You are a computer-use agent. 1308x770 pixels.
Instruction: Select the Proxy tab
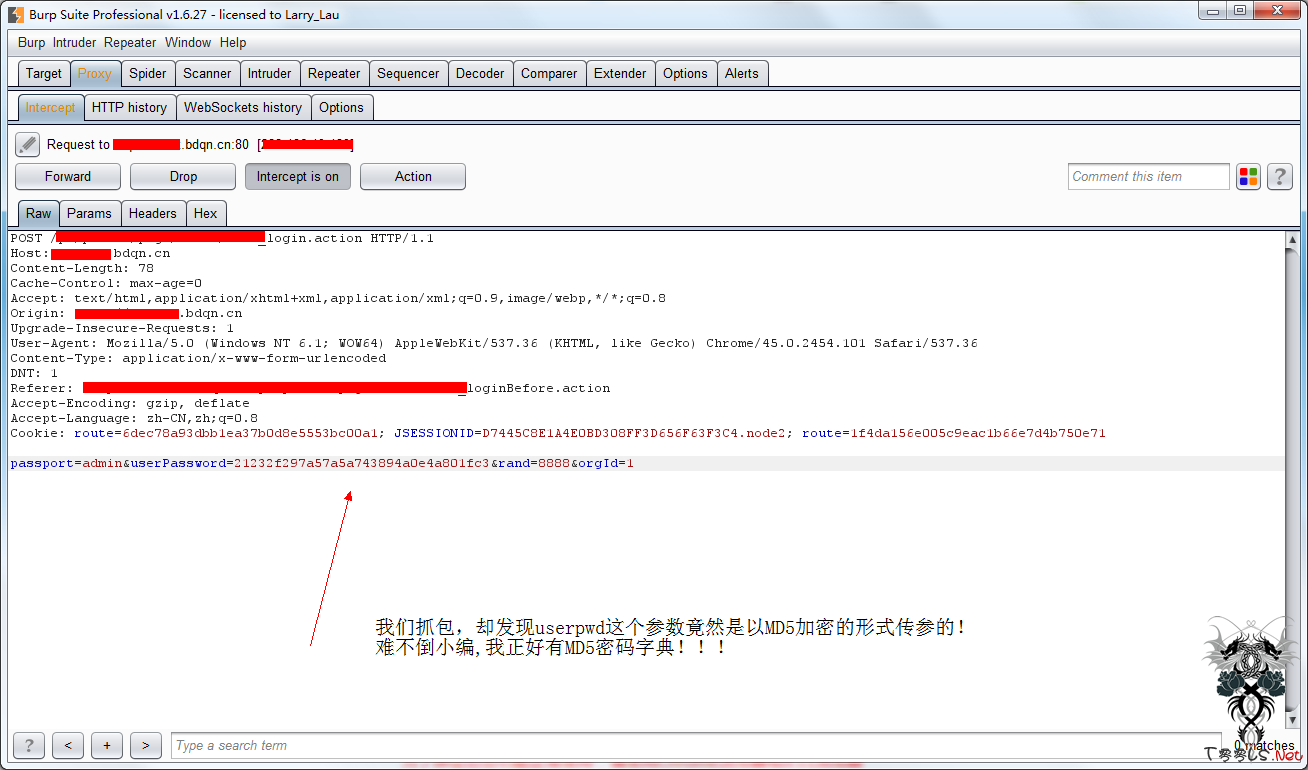95,73
